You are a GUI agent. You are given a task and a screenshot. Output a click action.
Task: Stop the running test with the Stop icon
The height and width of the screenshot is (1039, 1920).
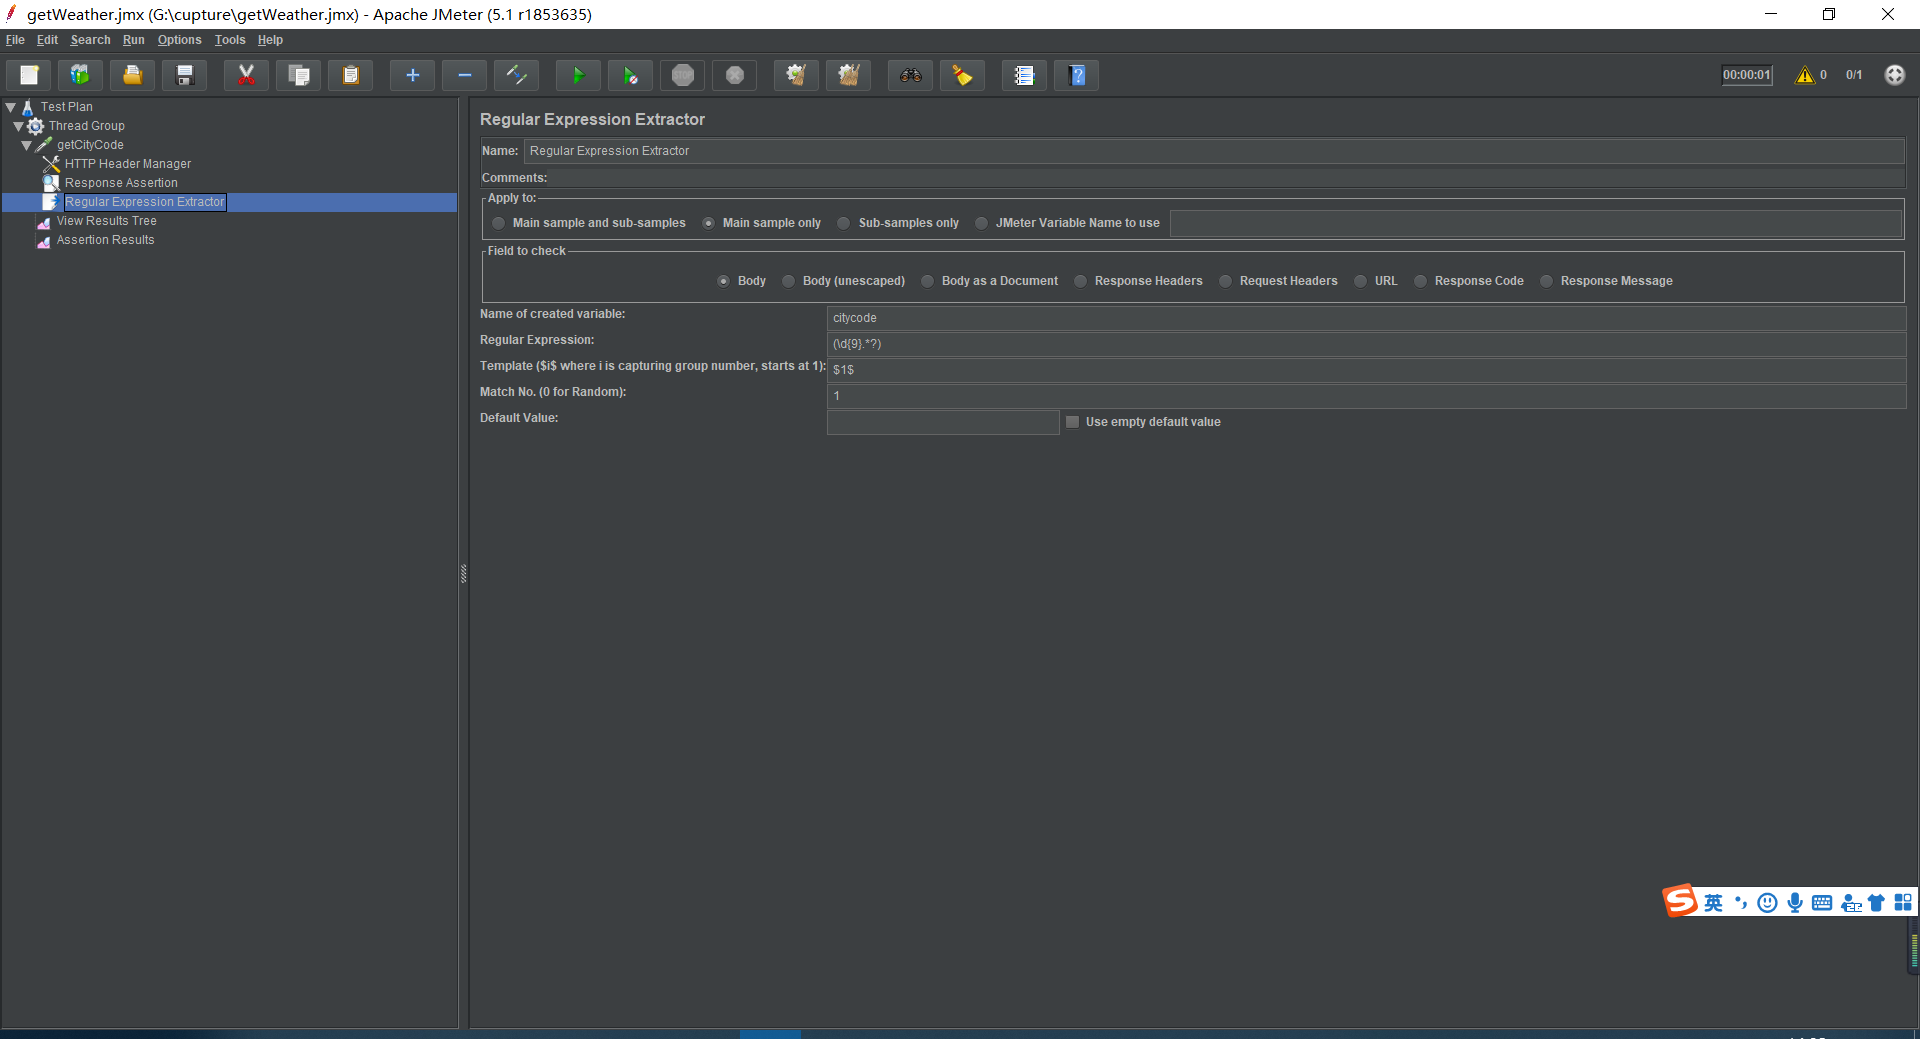pos(682,75)
